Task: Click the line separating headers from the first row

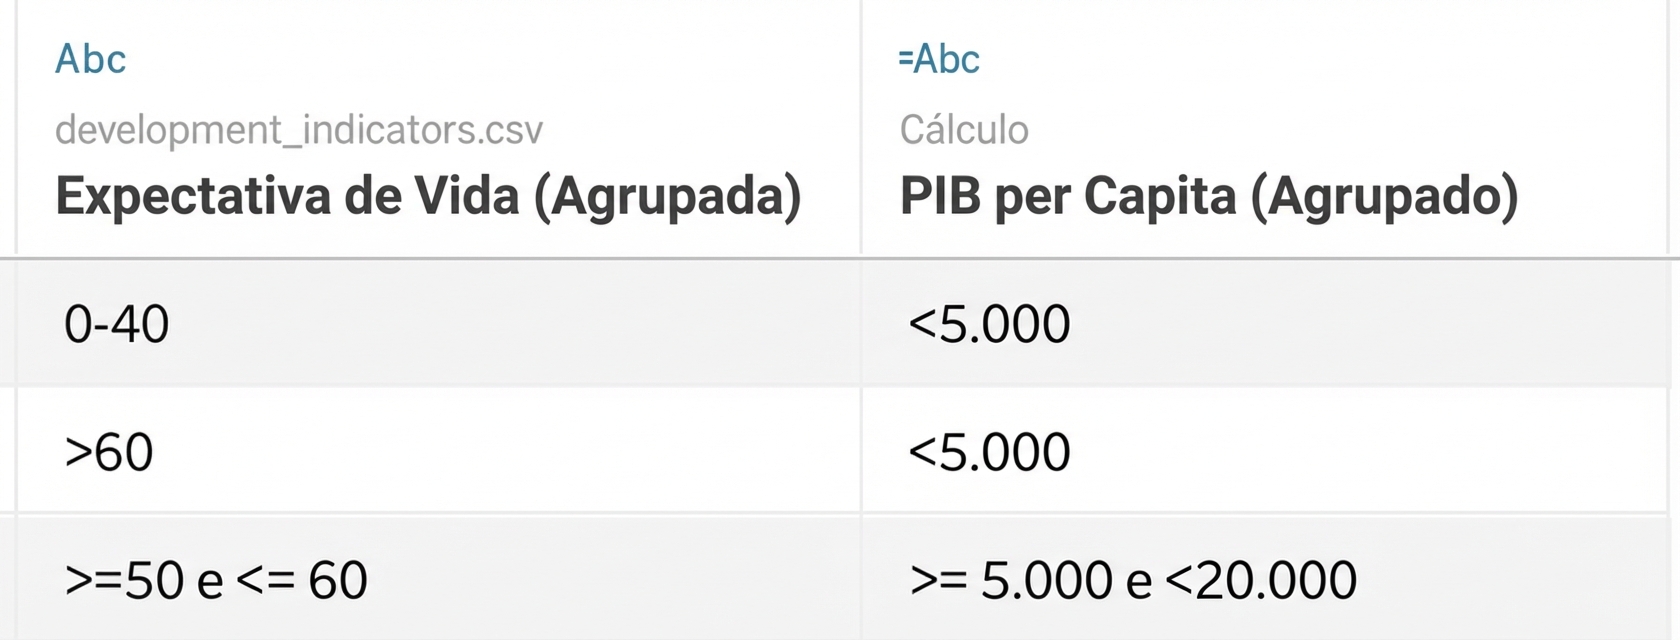Action: click(840, 259)
